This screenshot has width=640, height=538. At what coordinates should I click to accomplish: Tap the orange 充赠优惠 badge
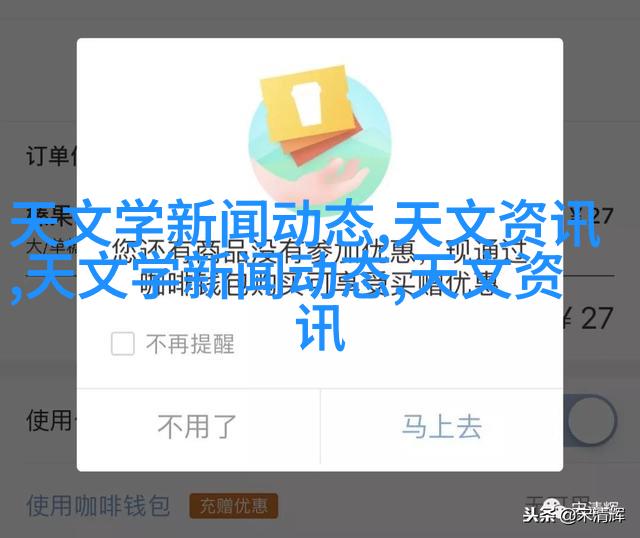(x=233, y=506)
